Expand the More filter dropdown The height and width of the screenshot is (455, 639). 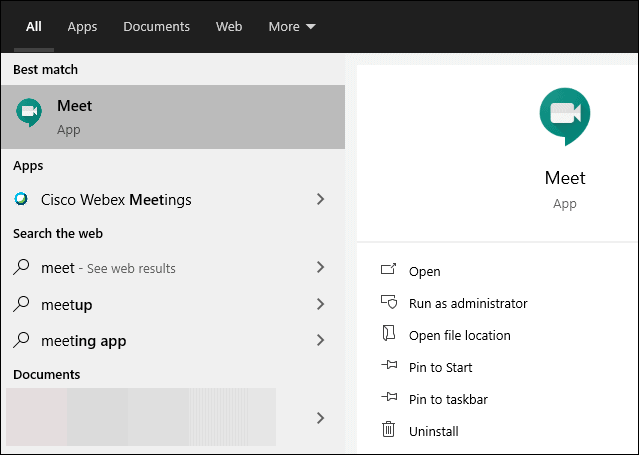pos(292,27)
